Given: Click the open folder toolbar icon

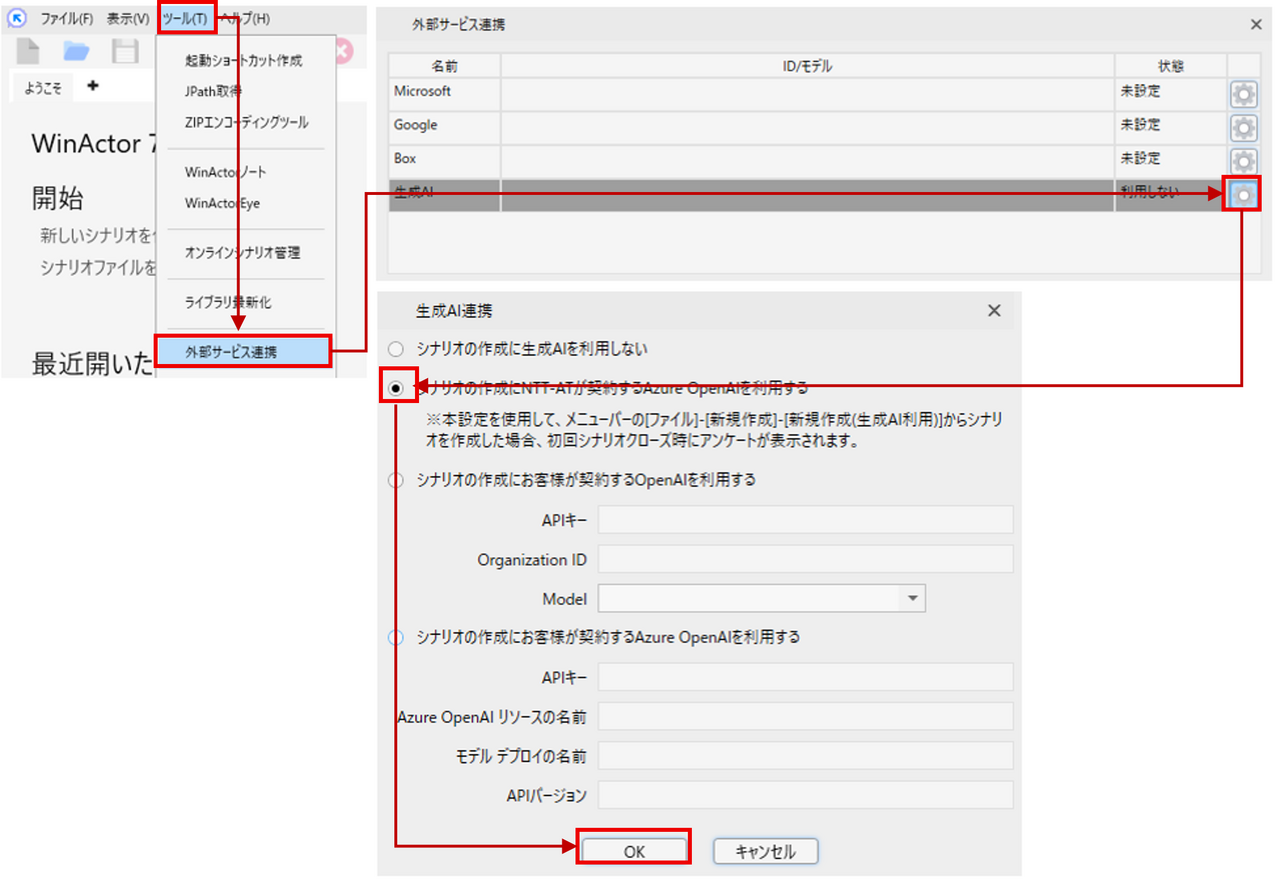Looking at the screenshot, I should [76, 51].
